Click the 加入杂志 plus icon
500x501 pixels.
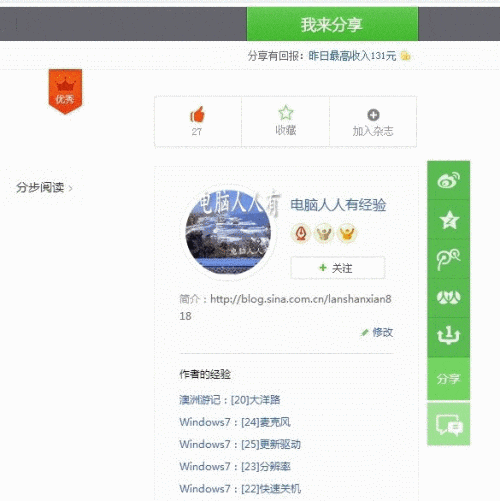click(x=373, y=115)
